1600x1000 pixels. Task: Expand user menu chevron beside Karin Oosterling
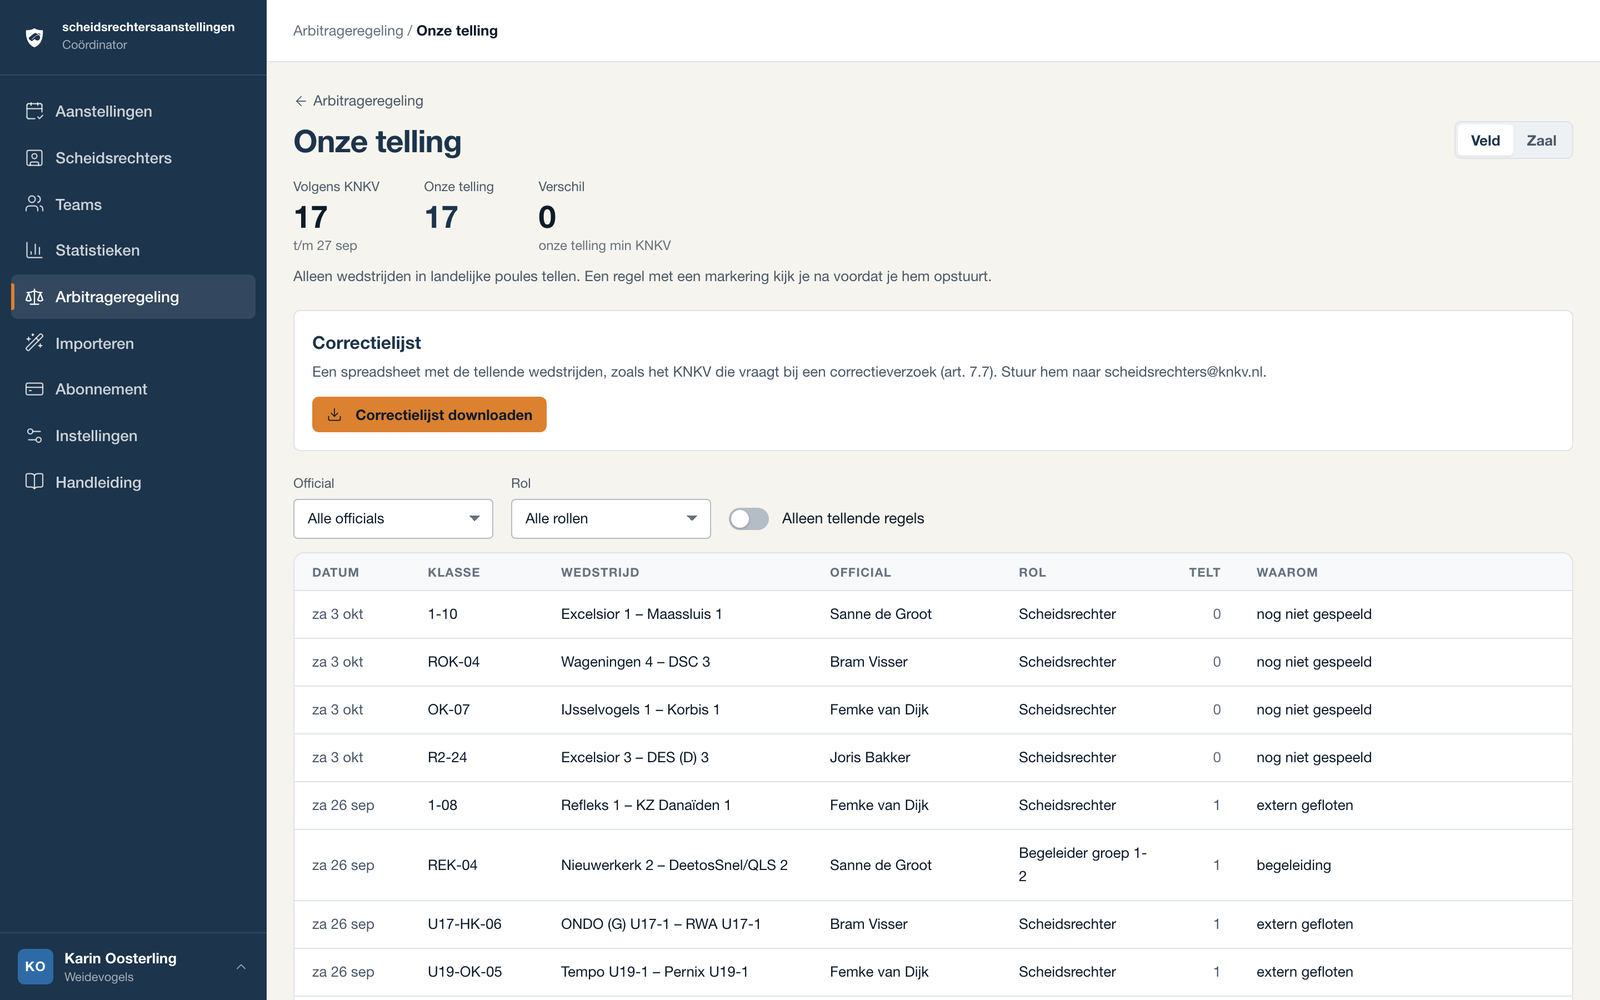(x=241, y=967)
